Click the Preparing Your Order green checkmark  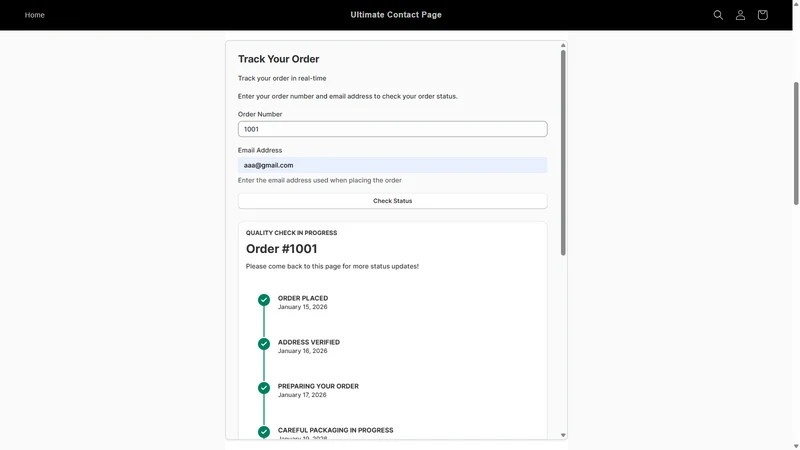coord(264,388)
